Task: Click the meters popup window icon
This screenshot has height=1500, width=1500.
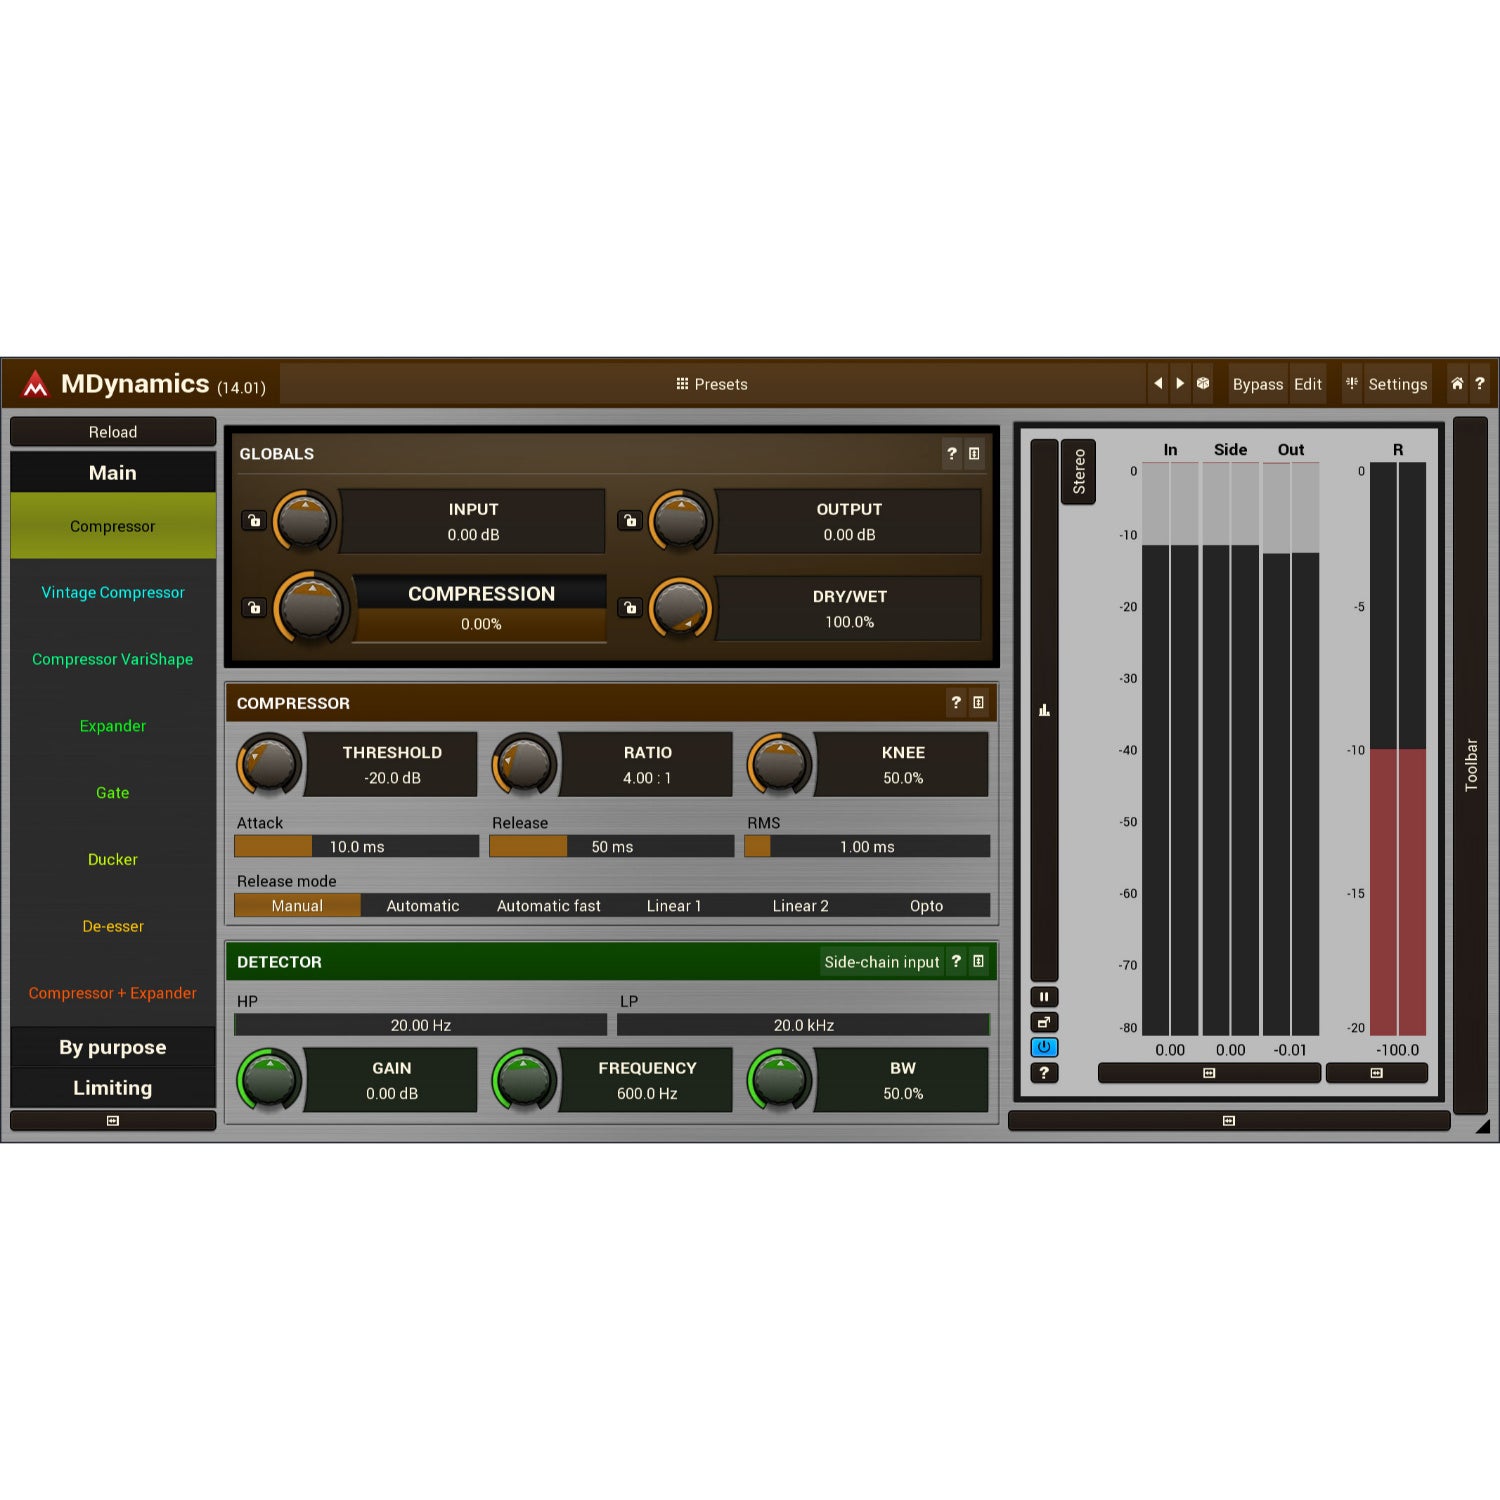Action: (x=1044, y=1022)
